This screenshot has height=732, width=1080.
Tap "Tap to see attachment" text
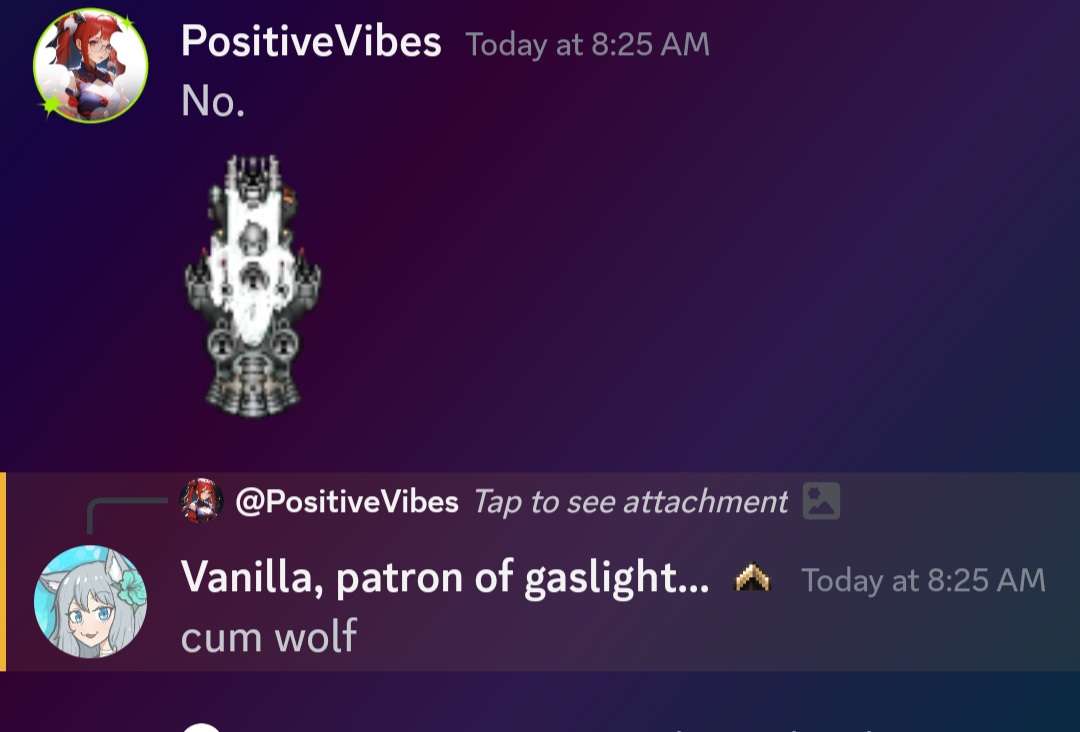coord(630,502)
